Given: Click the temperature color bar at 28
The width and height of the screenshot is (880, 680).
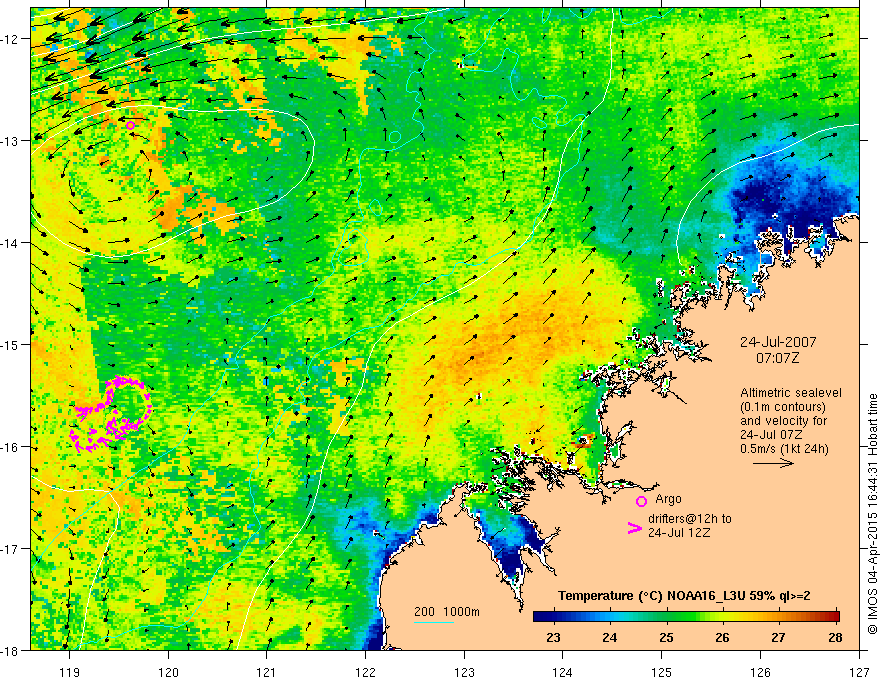Looking at the screenshot, I should point(835,616).
